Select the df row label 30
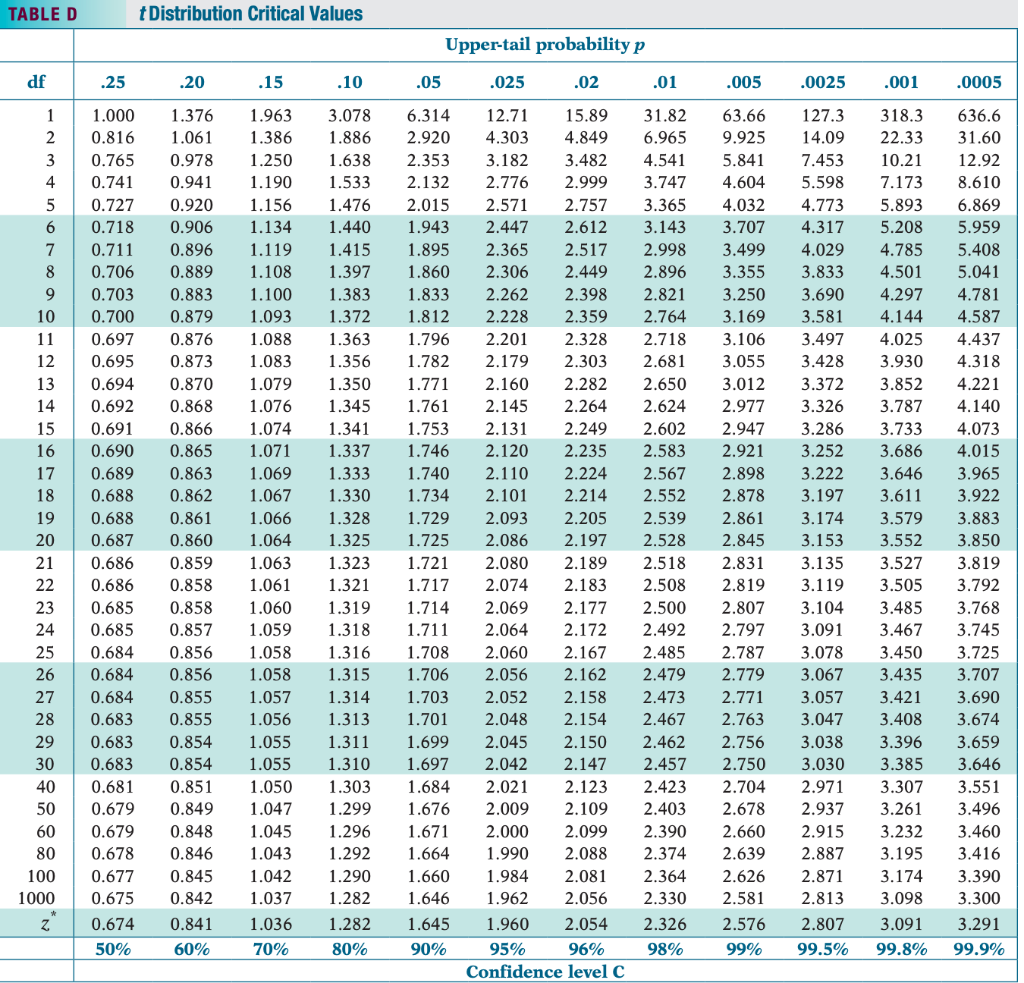This screenshot has width=1024, height=983. (45, 764)
